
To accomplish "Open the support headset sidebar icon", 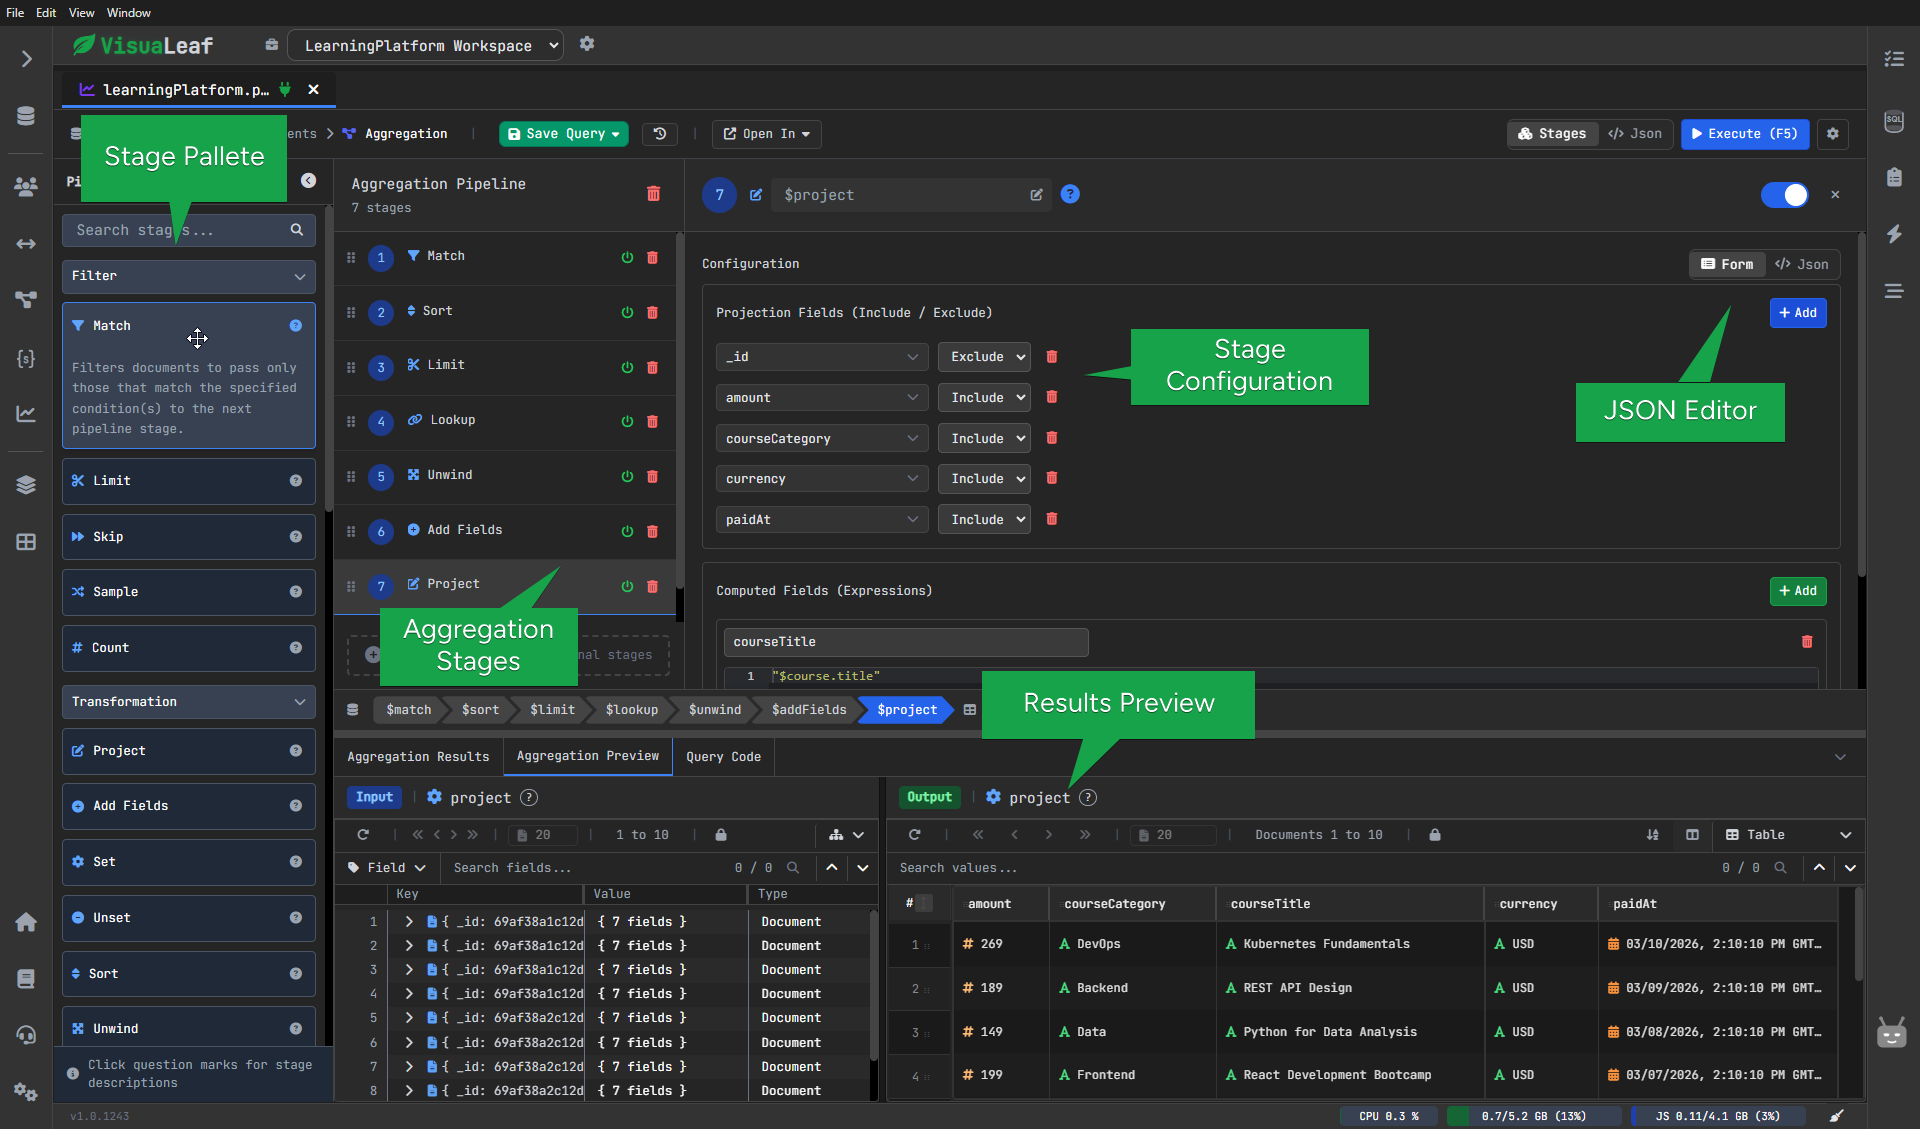I will tap(26, 1035).
